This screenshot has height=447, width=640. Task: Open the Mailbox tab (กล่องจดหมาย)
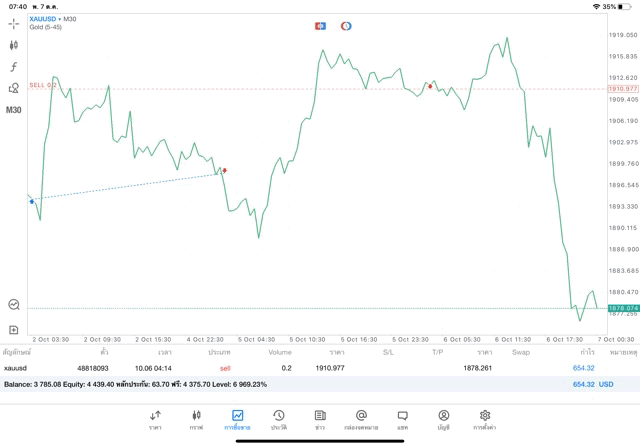click(x=361, y=418)
